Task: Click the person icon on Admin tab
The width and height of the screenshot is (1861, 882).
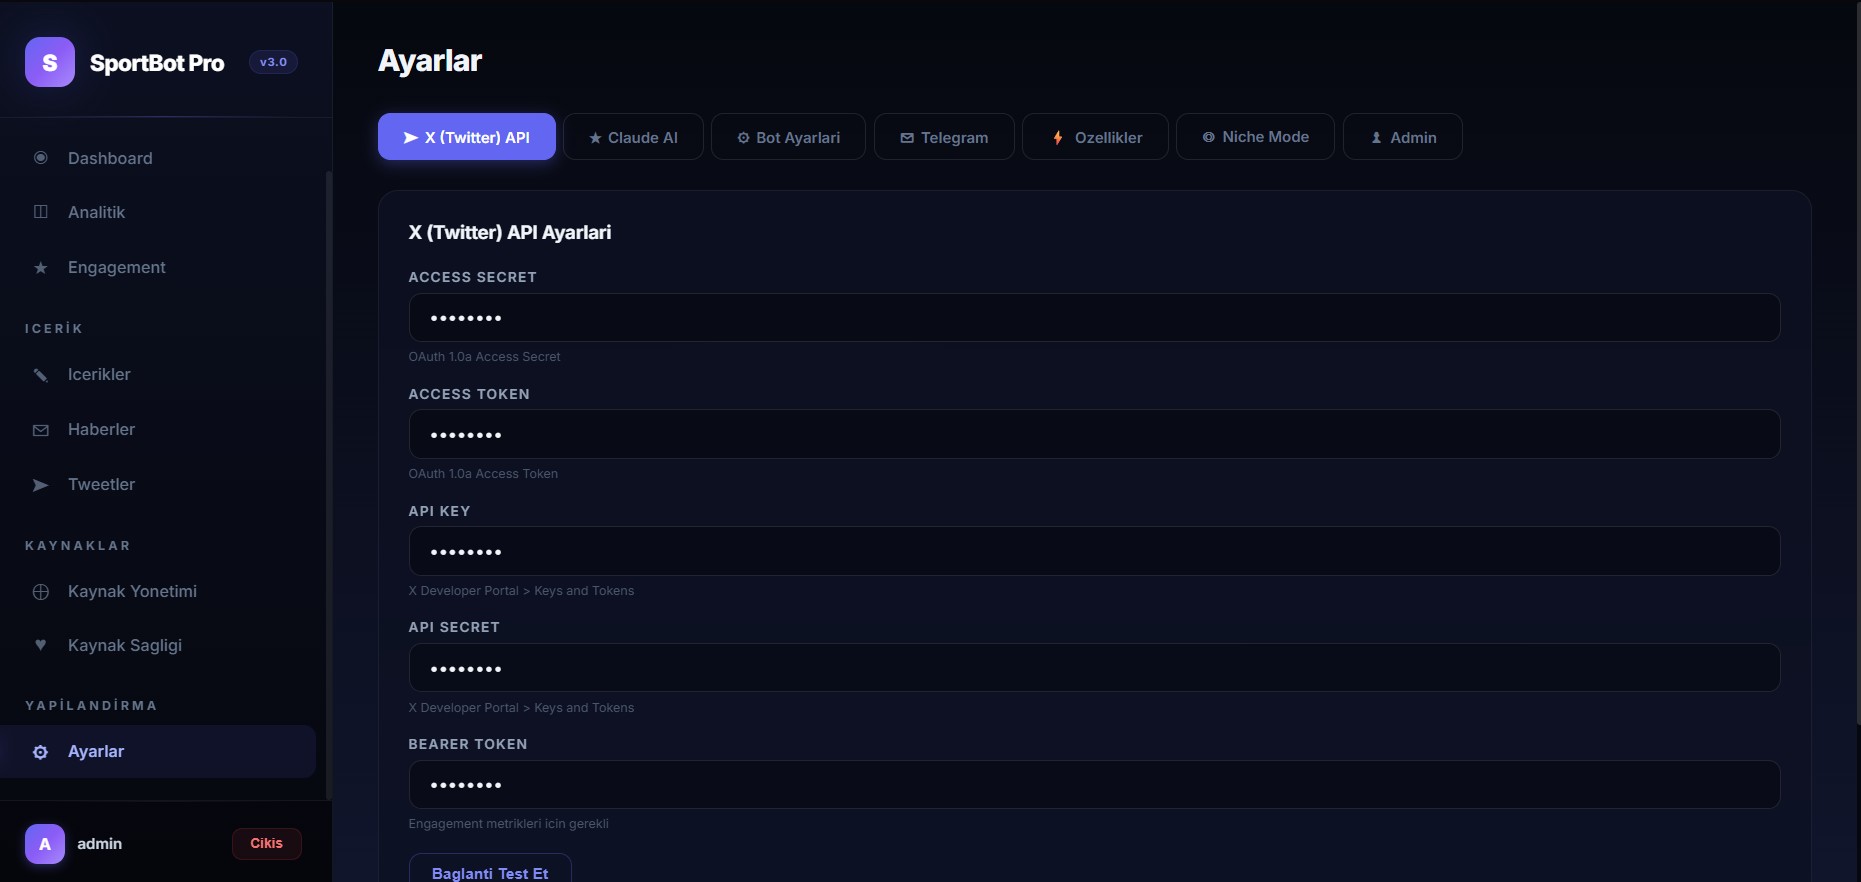Action: pyautogui.click(x=1377, y=138)
